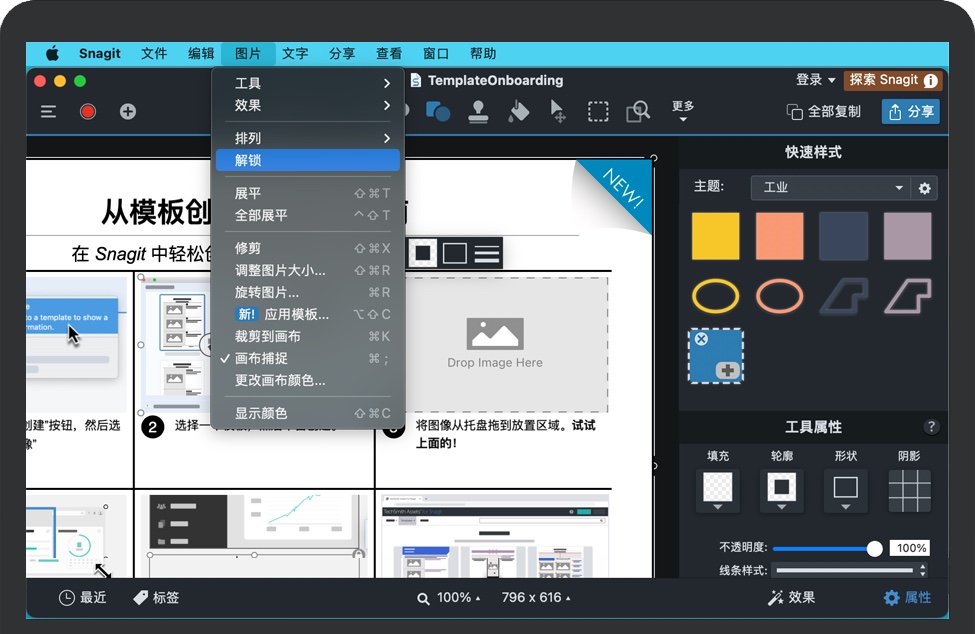This screenshot has height=634, width=975.
Task: Click the blue 分享 share button
Action: tap(911, 112)
